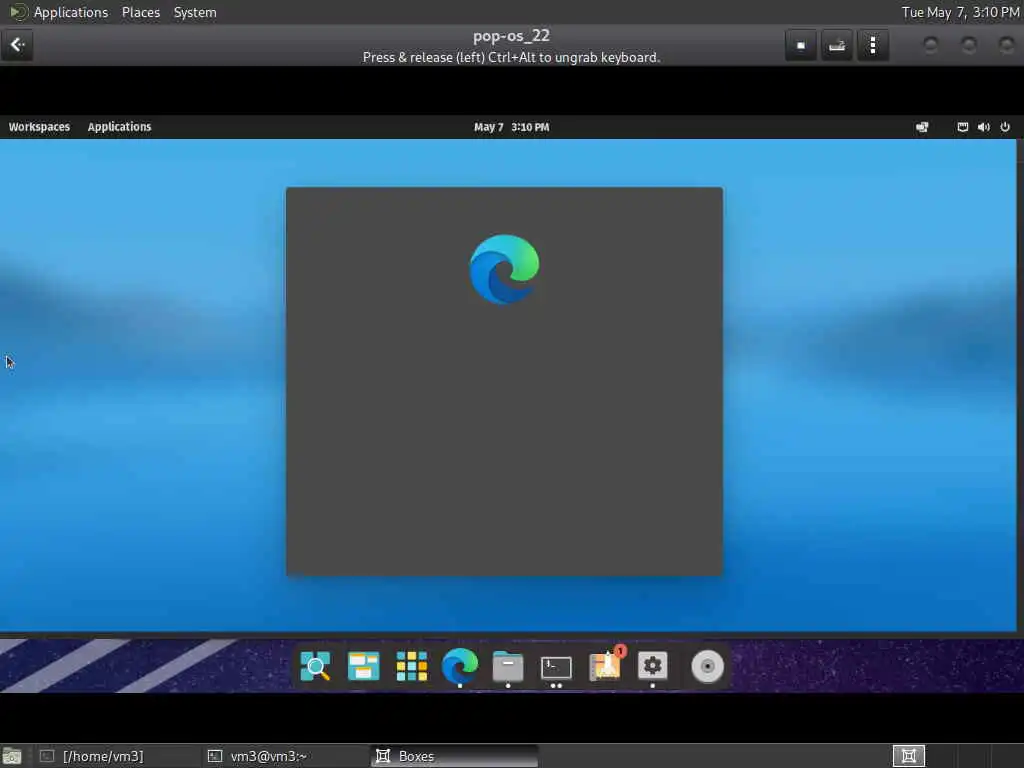The width and height of the screenshot is (1024, 768).
Task: Open the Terminal icon in the dock
Action: pyautogui.click(x=556, y=667)
